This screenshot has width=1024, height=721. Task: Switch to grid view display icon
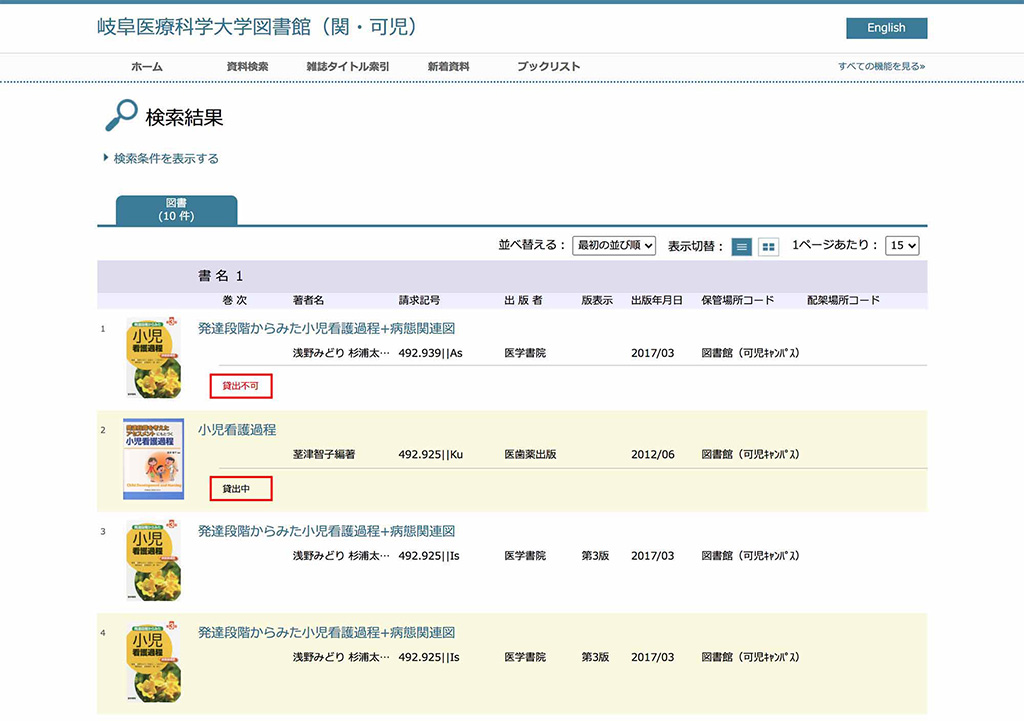(x=768, y=246)
